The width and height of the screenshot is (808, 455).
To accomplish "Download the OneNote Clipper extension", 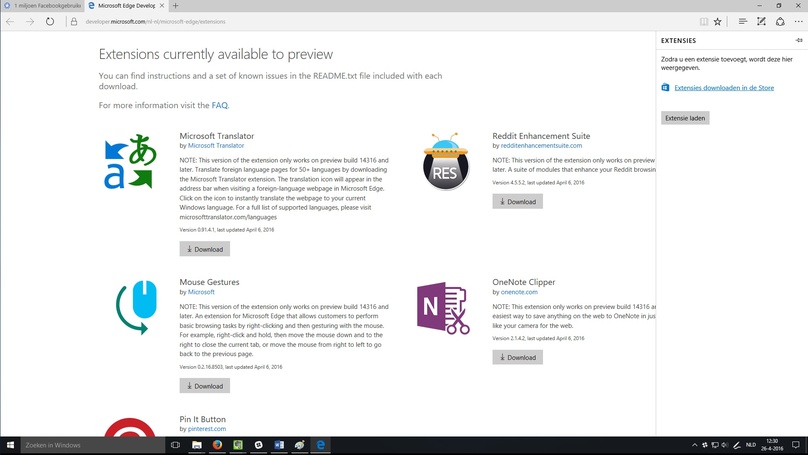I will [517, 357].
